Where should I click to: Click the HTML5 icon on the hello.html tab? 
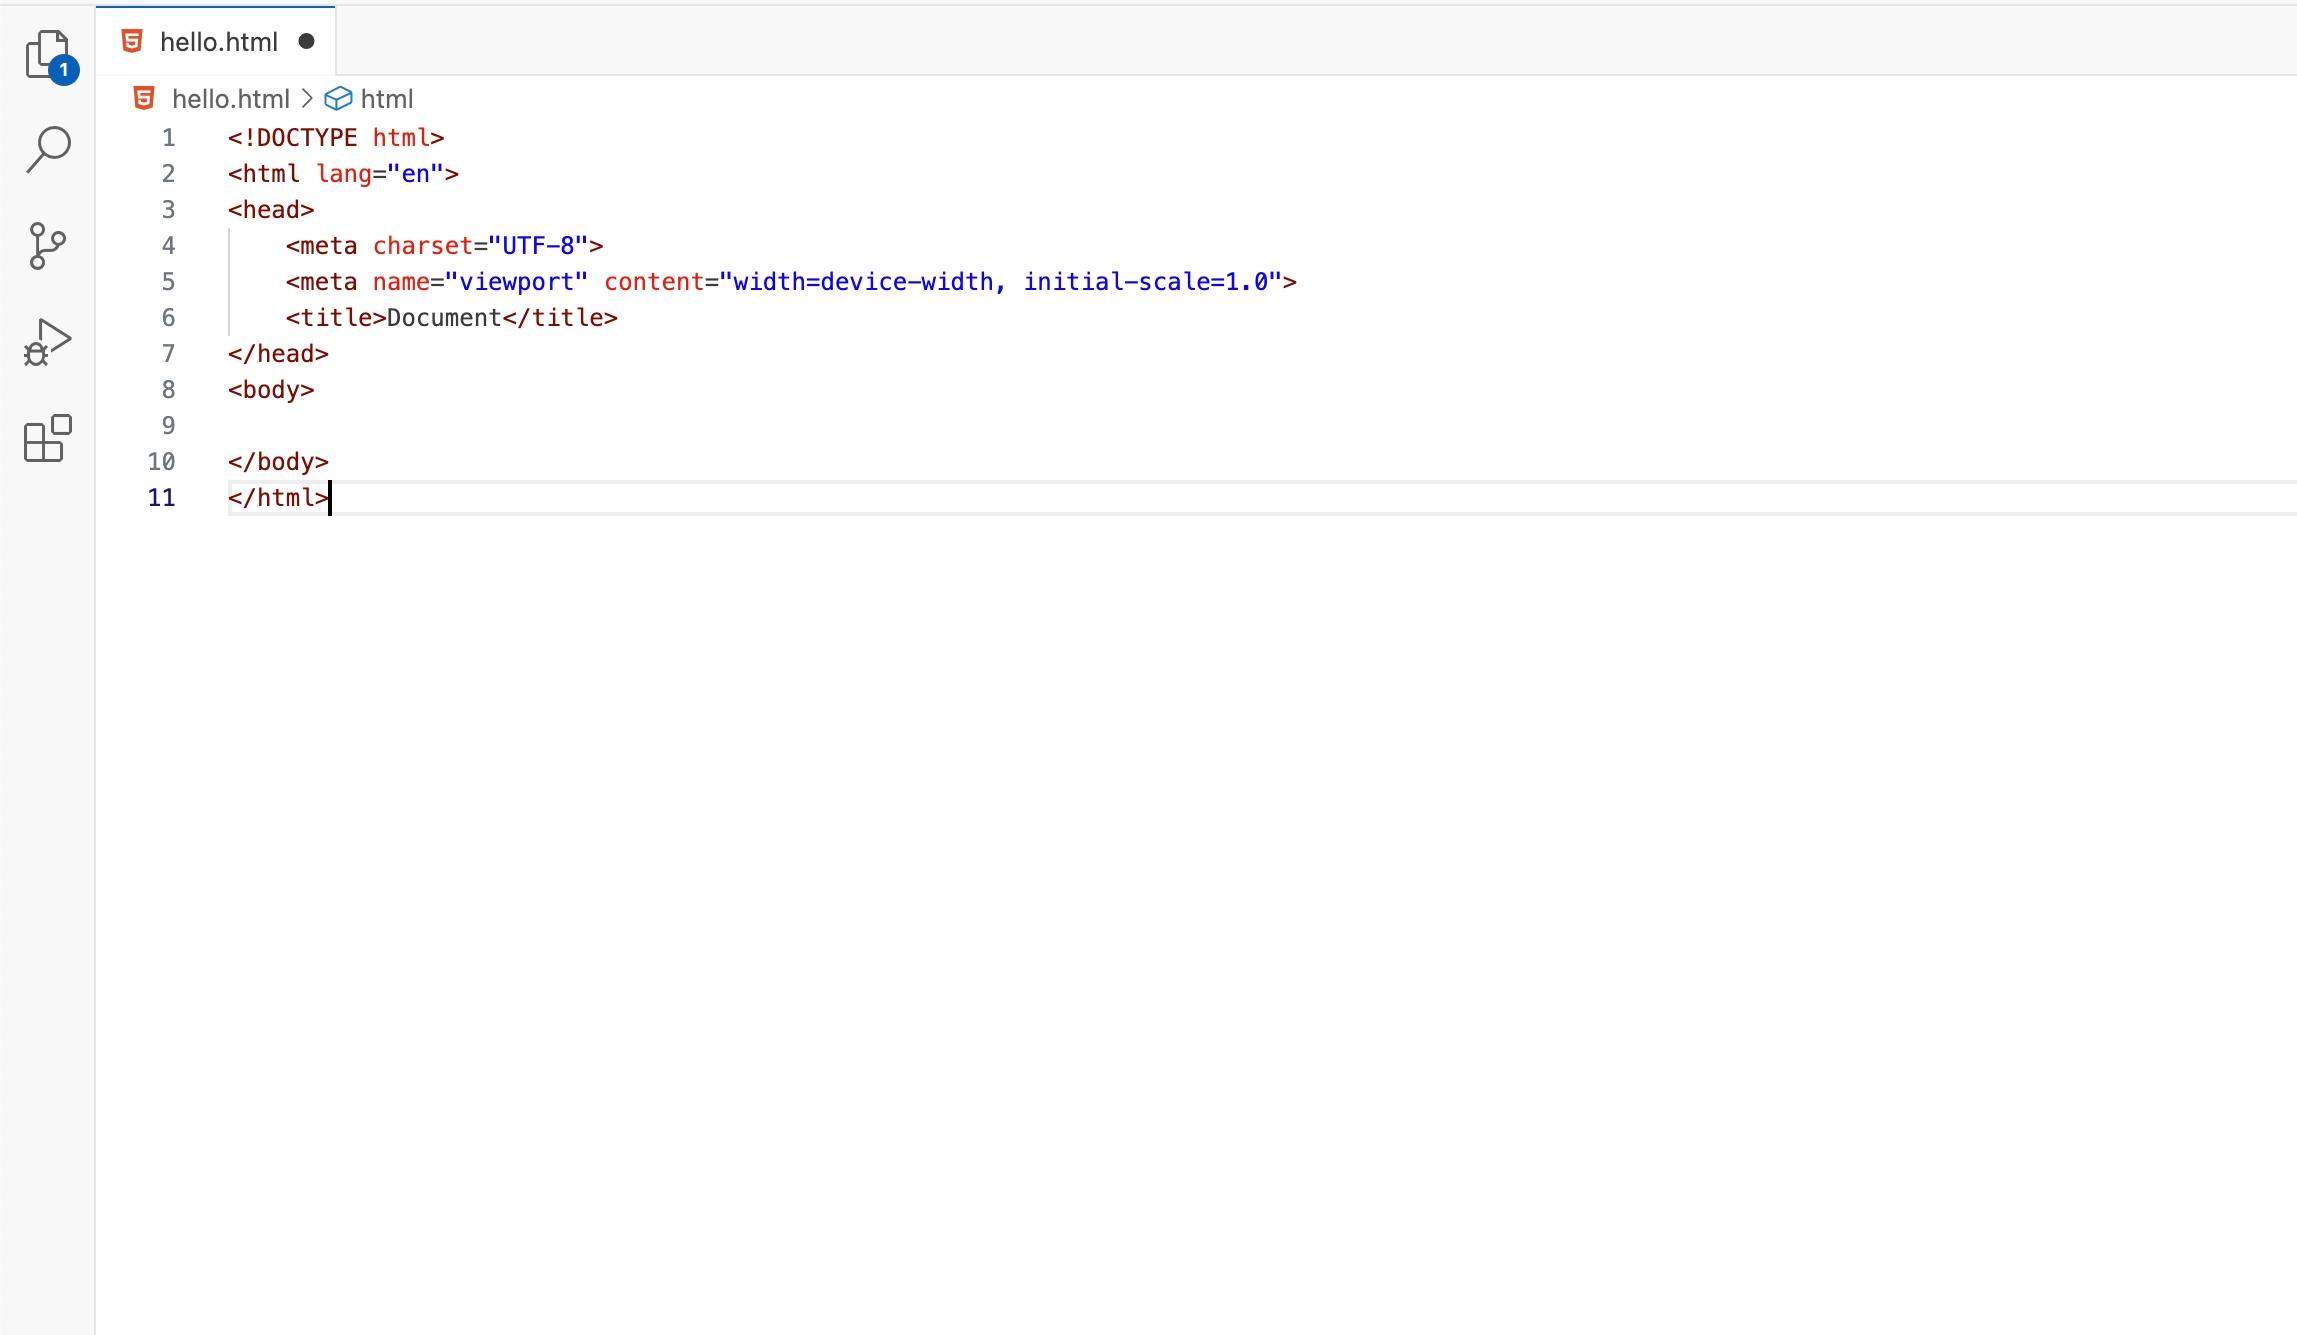[130, 41]
